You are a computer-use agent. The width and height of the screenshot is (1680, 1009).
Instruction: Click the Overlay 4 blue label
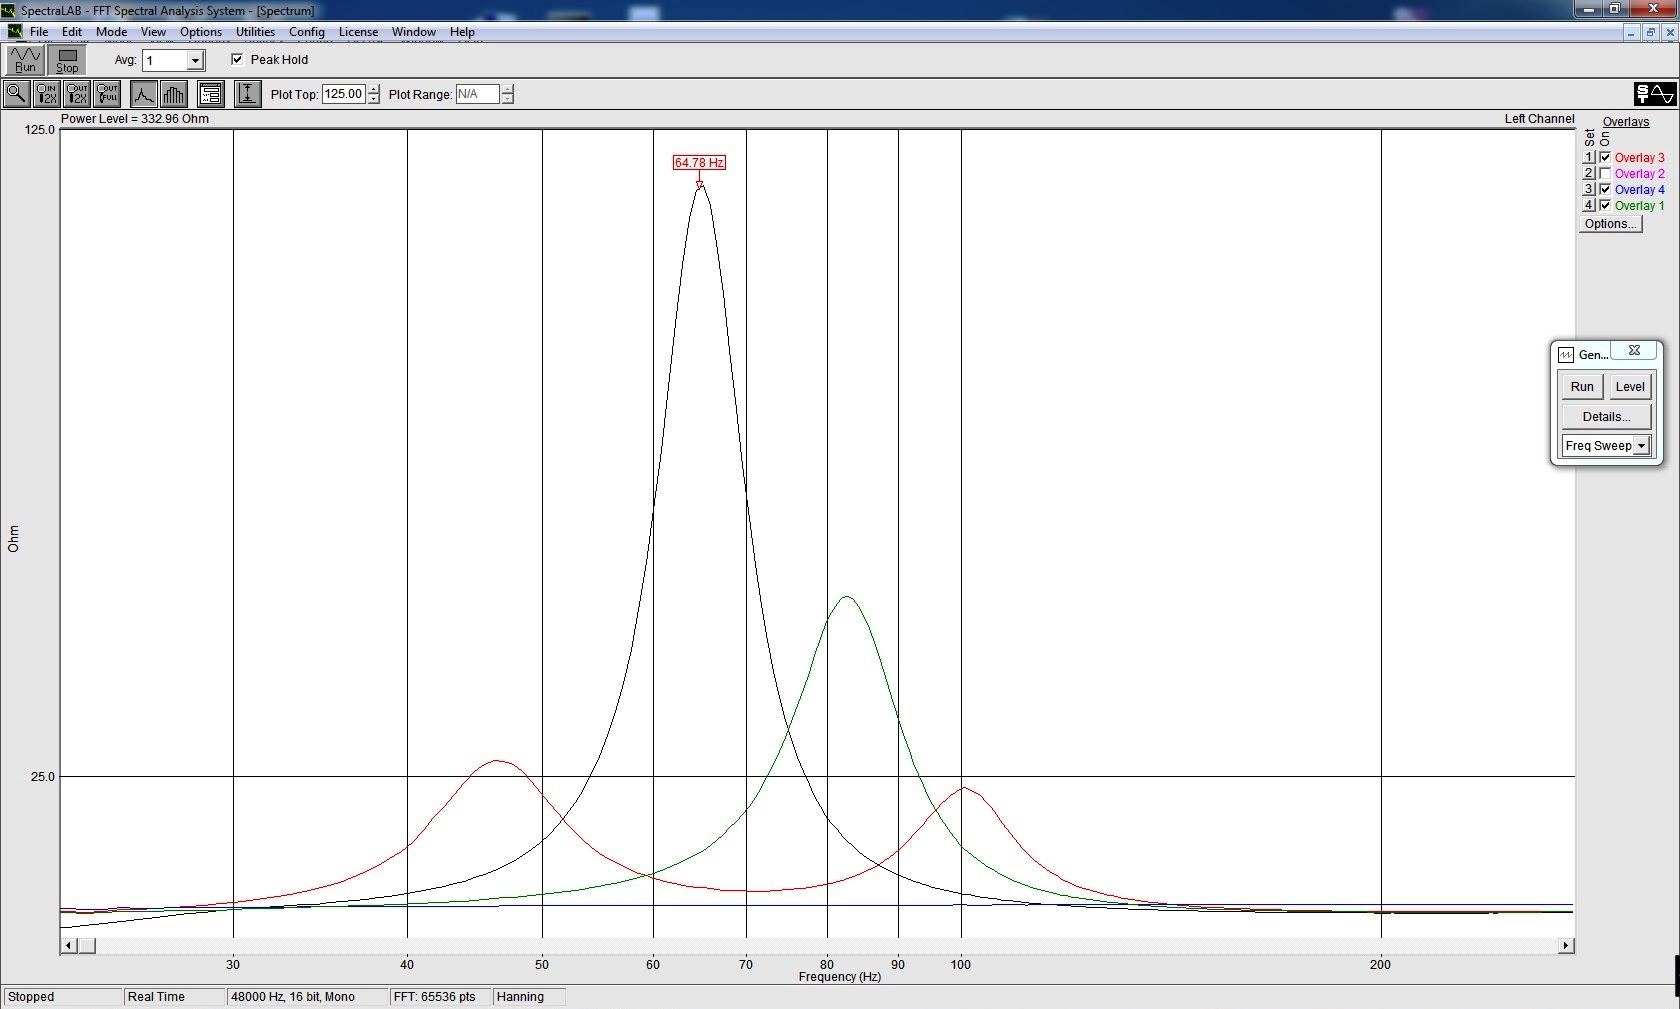coord(1640,190)
